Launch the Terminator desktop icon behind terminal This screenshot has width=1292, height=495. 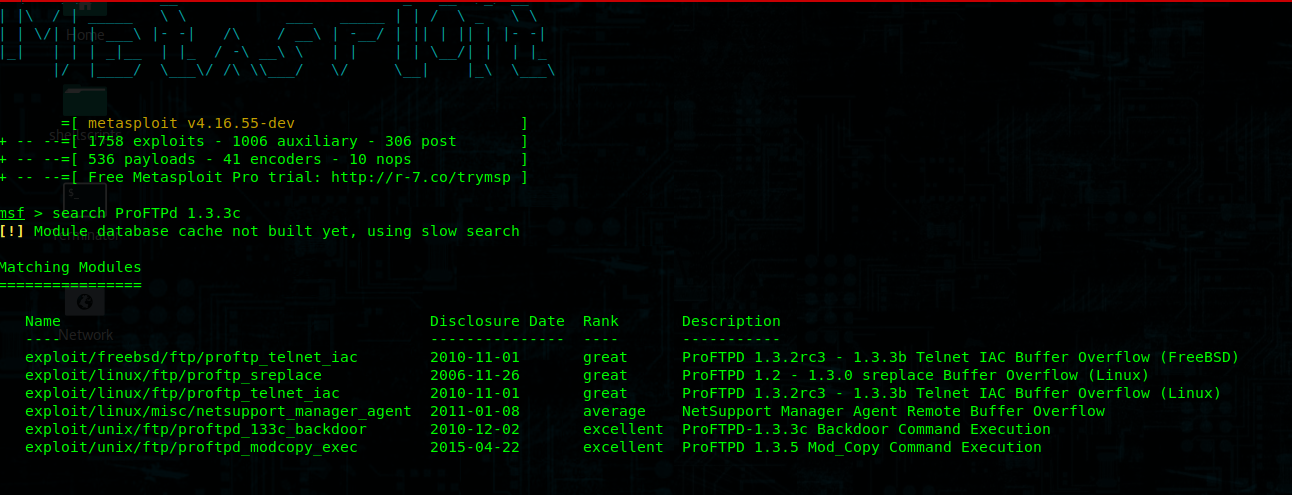[85, 210]
